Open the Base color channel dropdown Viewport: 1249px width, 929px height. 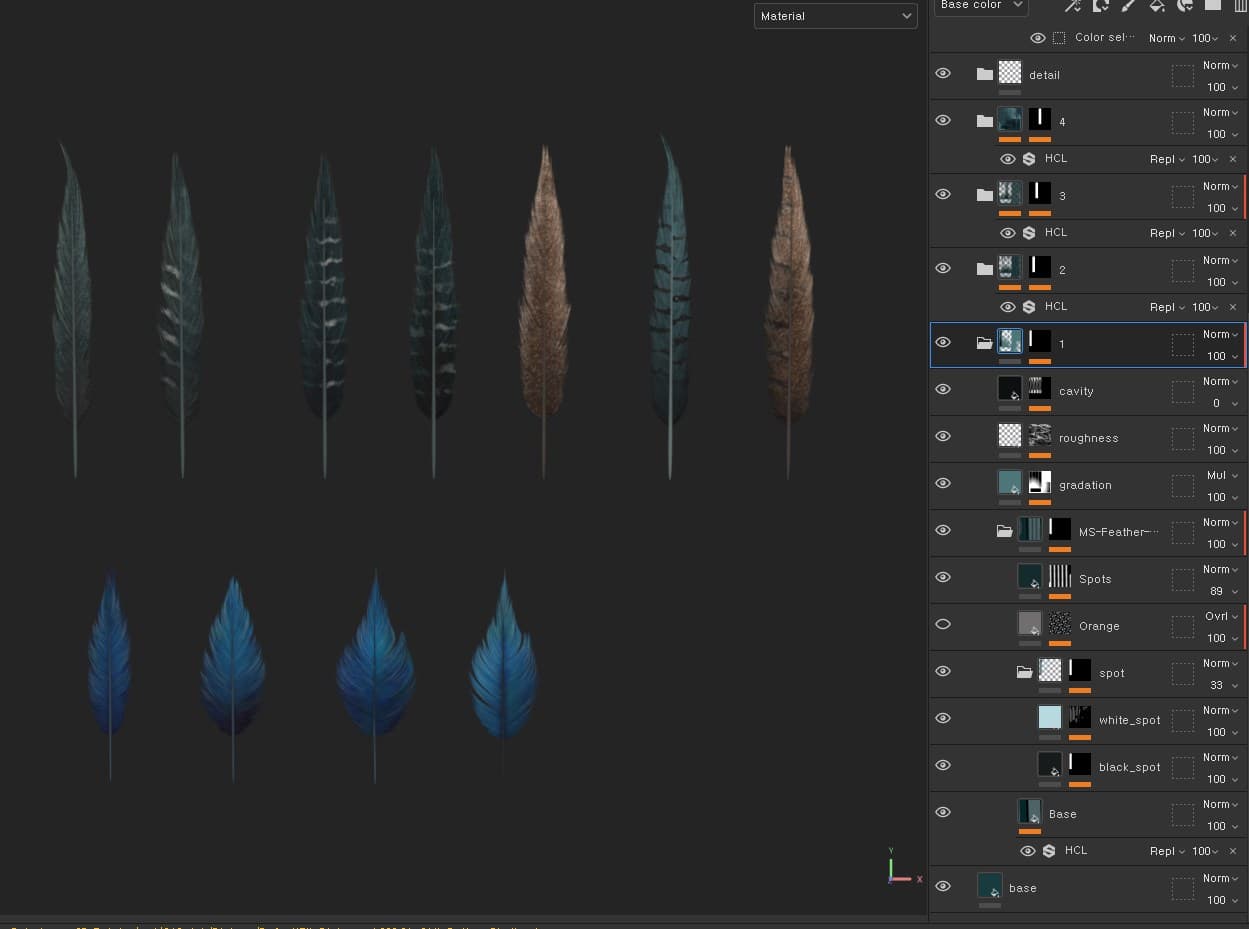point(981,6)
